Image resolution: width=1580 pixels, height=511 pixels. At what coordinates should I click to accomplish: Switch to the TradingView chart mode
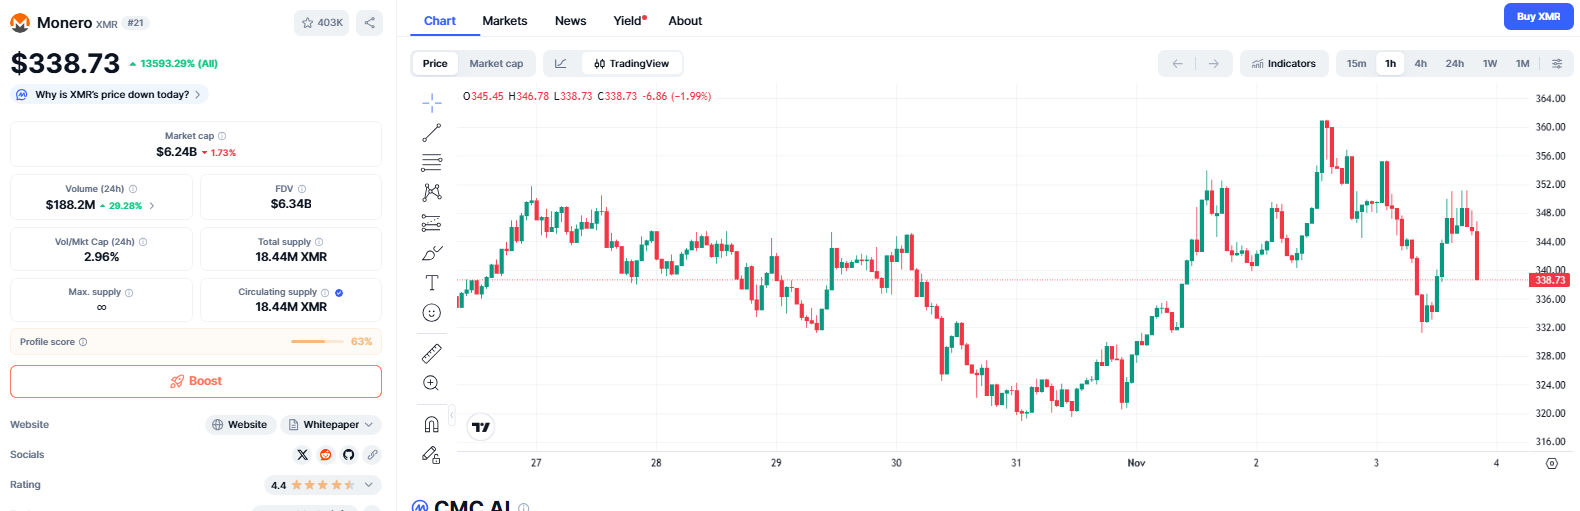pos(632,64)
